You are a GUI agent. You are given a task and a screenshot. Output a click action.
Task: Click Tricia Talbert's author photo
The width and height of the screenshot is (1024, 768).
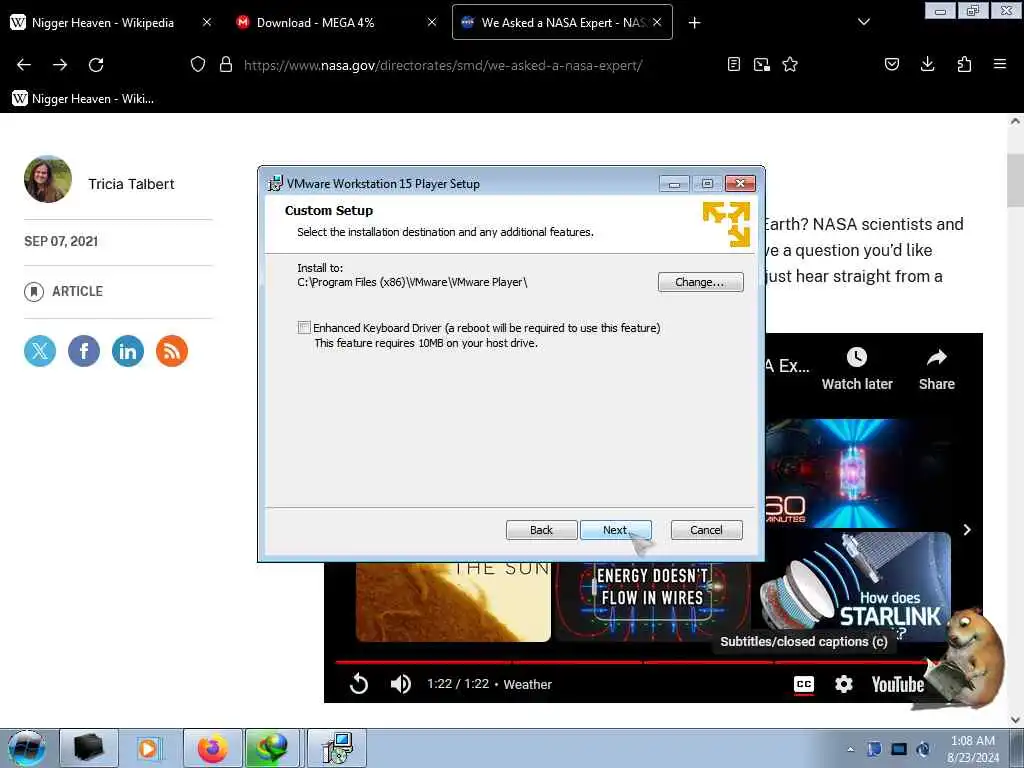tap(48, 179)
